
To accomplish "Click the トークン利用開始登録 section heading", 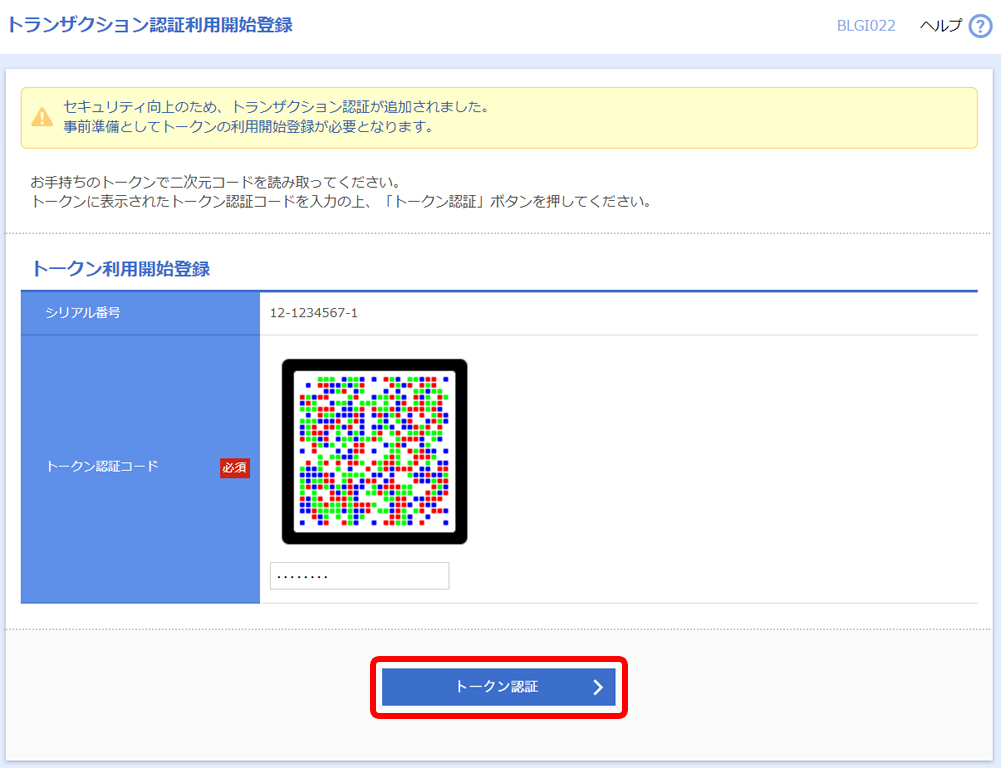I will pyautogui.click(x=120, y=269).
